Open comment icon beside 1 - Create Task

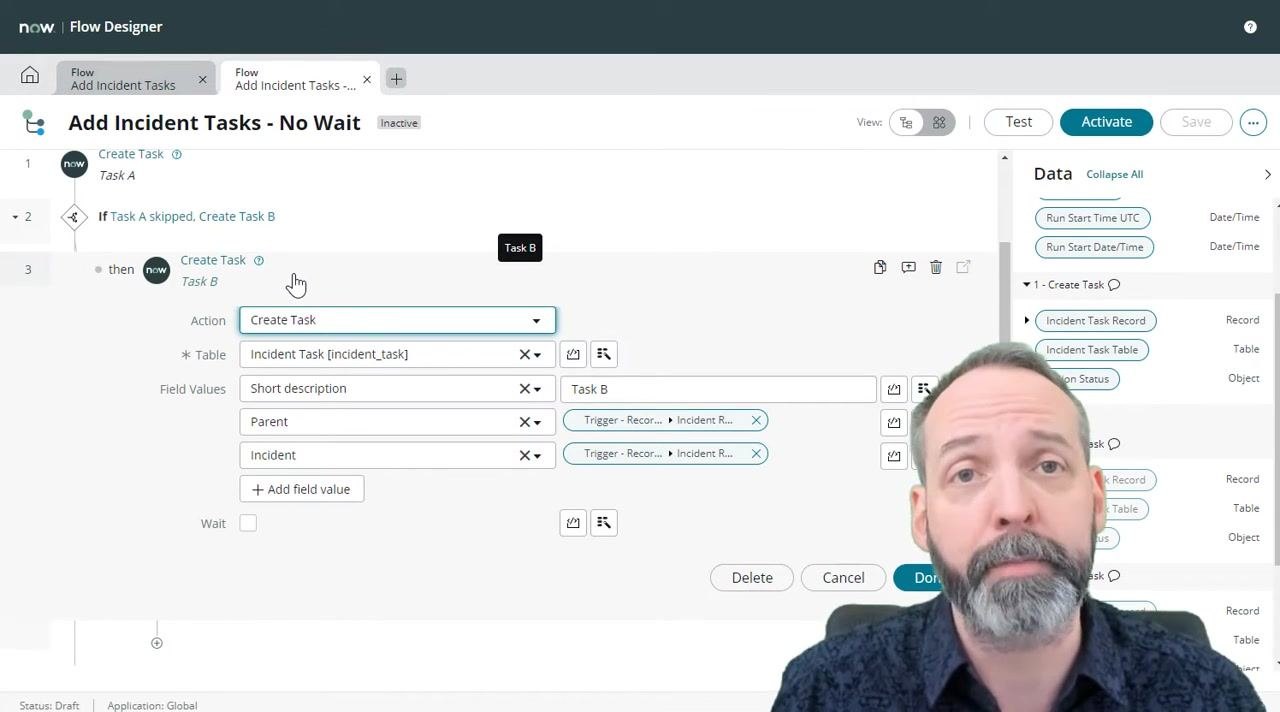coord(1114,285)
